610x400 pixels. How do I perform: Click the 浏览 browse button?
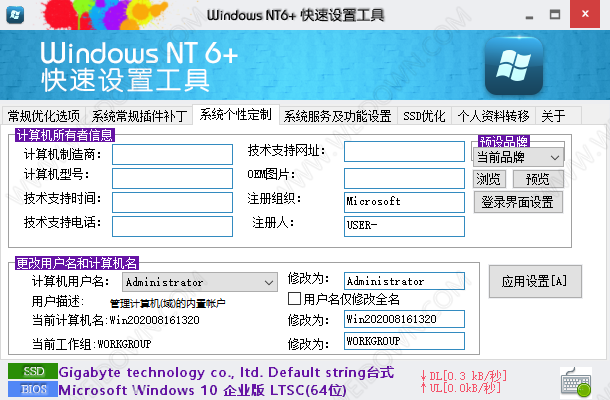[489, 179]
